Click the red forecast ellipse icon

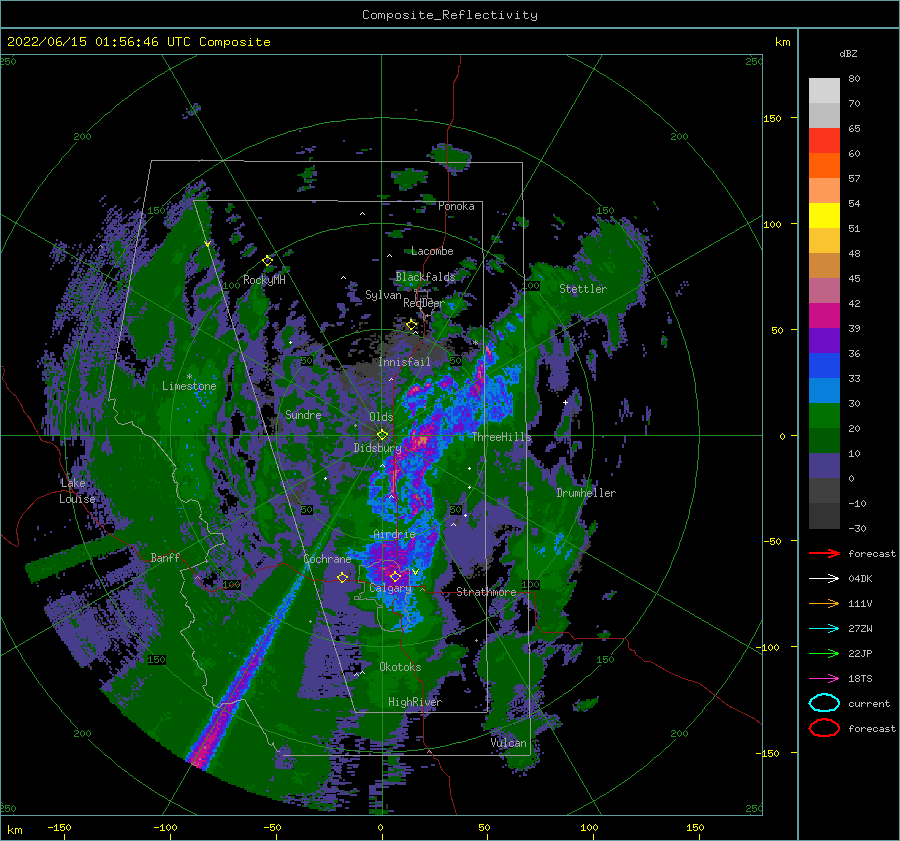pos(824,728)
